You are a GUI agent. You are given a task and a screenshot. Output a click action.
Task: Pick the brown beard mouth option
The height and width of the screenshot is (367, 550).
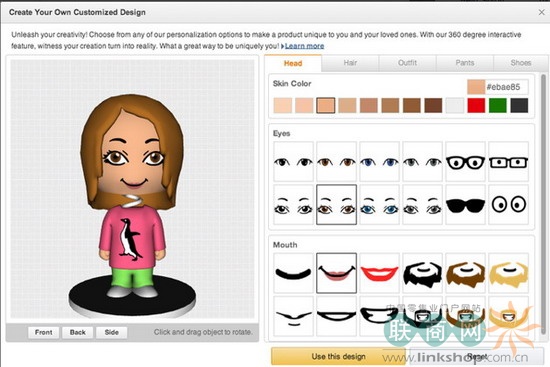465,273
